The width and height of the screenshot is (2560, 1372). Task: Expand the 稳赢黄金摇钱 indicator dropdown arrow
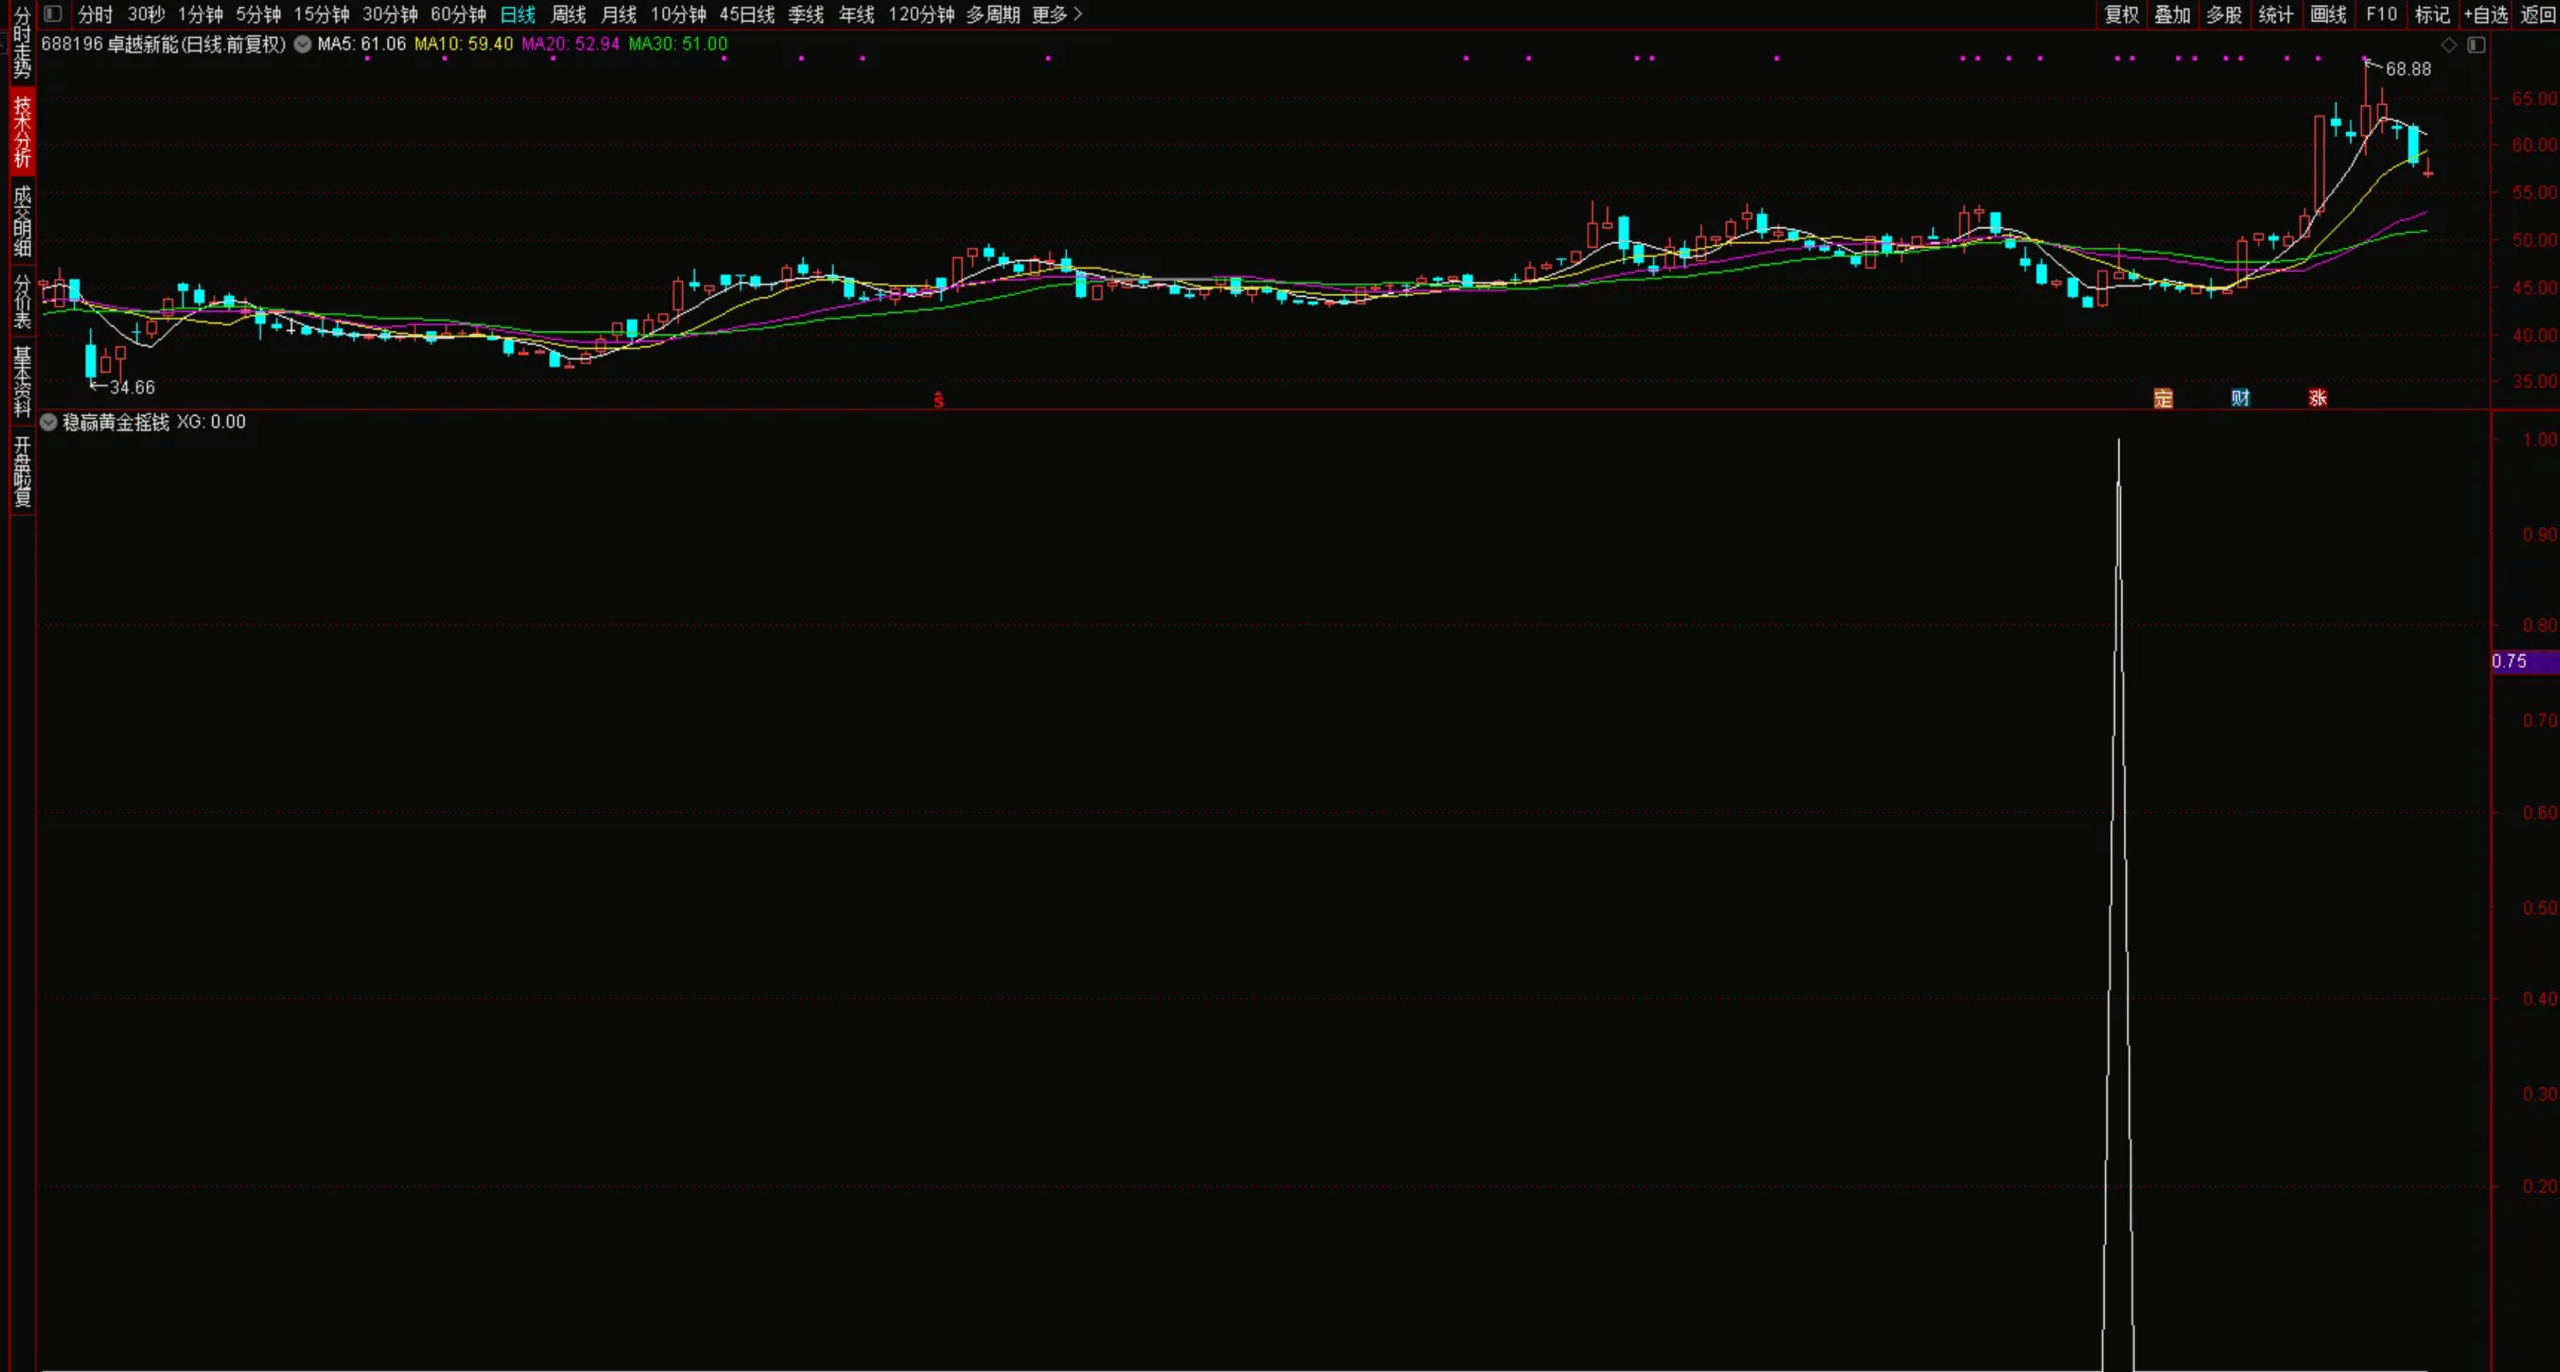48,422
